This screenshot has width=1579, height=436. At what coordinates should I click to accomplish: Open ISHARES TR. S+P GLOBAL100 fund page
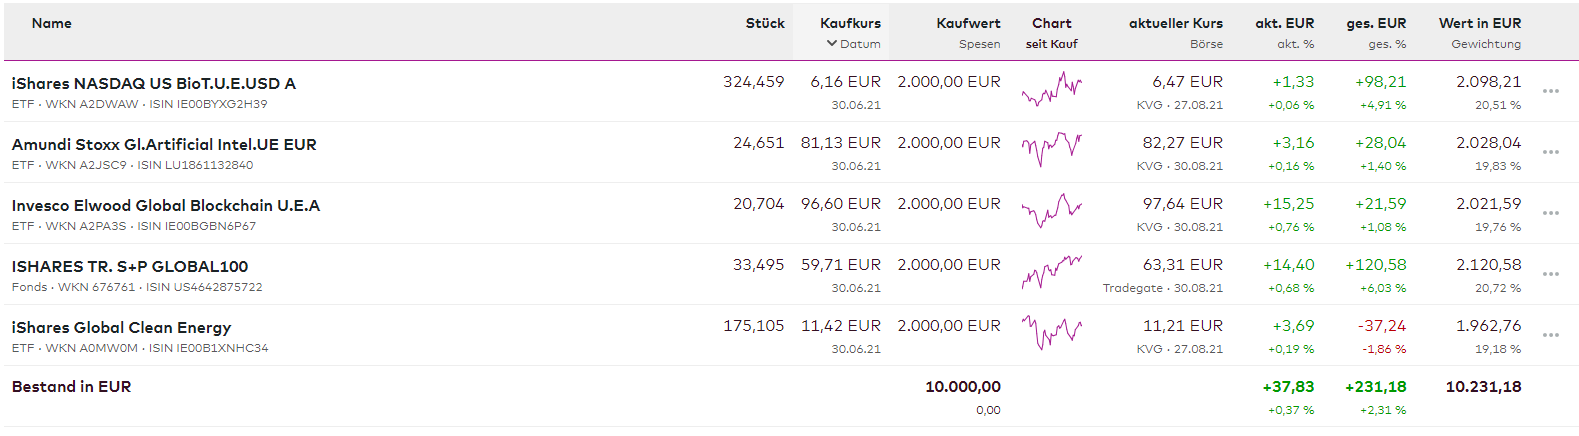pos(130,267)
